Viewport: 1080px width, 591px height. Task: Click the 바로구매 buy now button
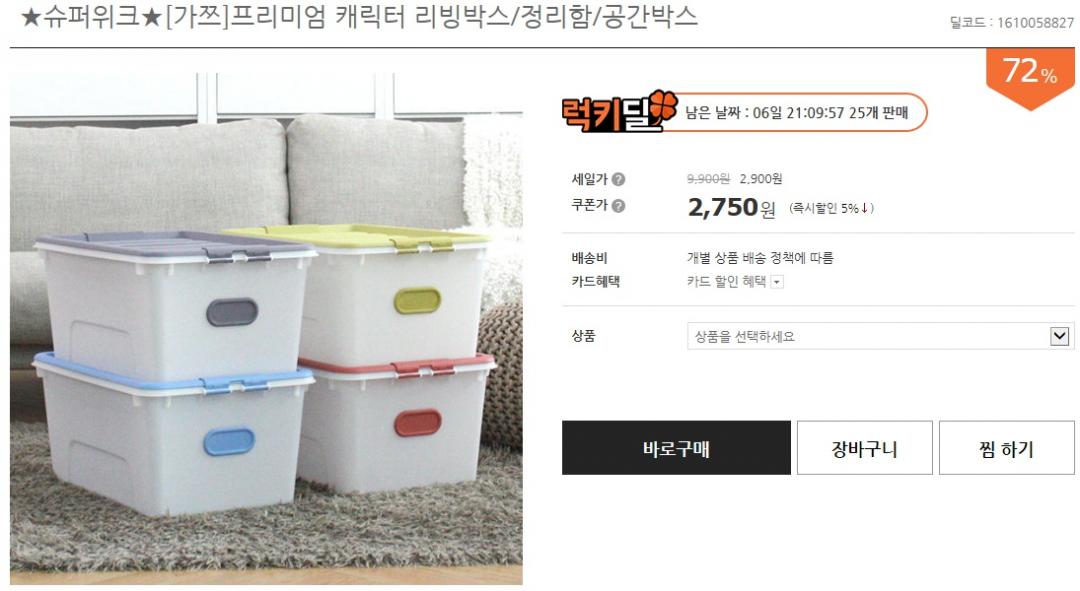click(676, 448)
